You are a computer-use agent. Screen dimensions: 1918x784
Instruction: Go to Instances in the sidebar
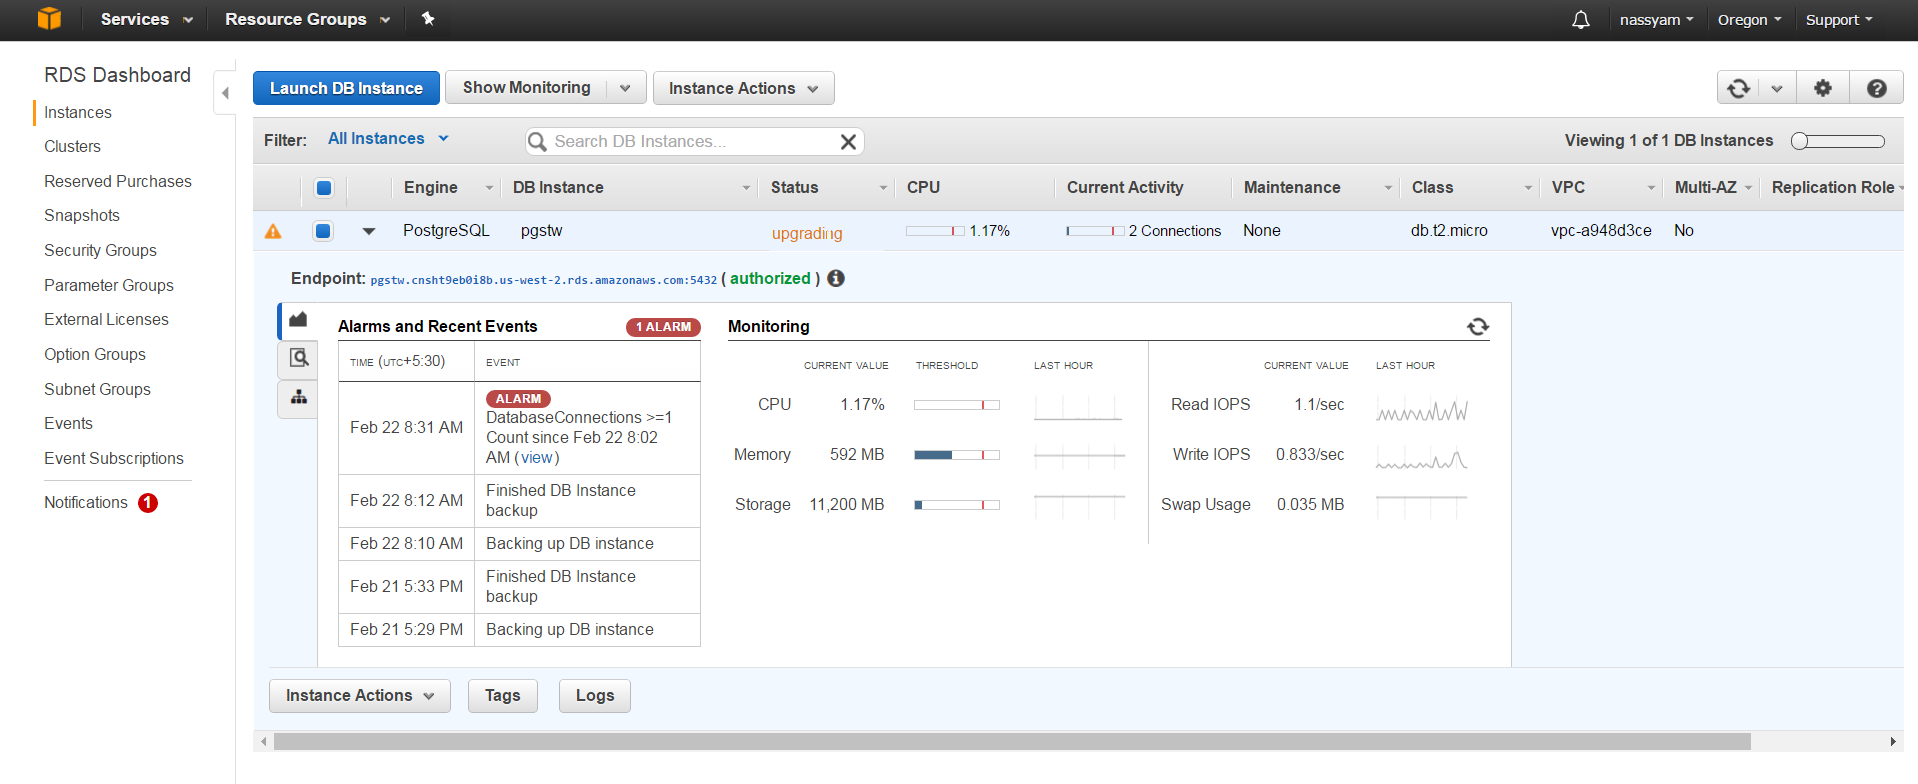coord(78,113)
